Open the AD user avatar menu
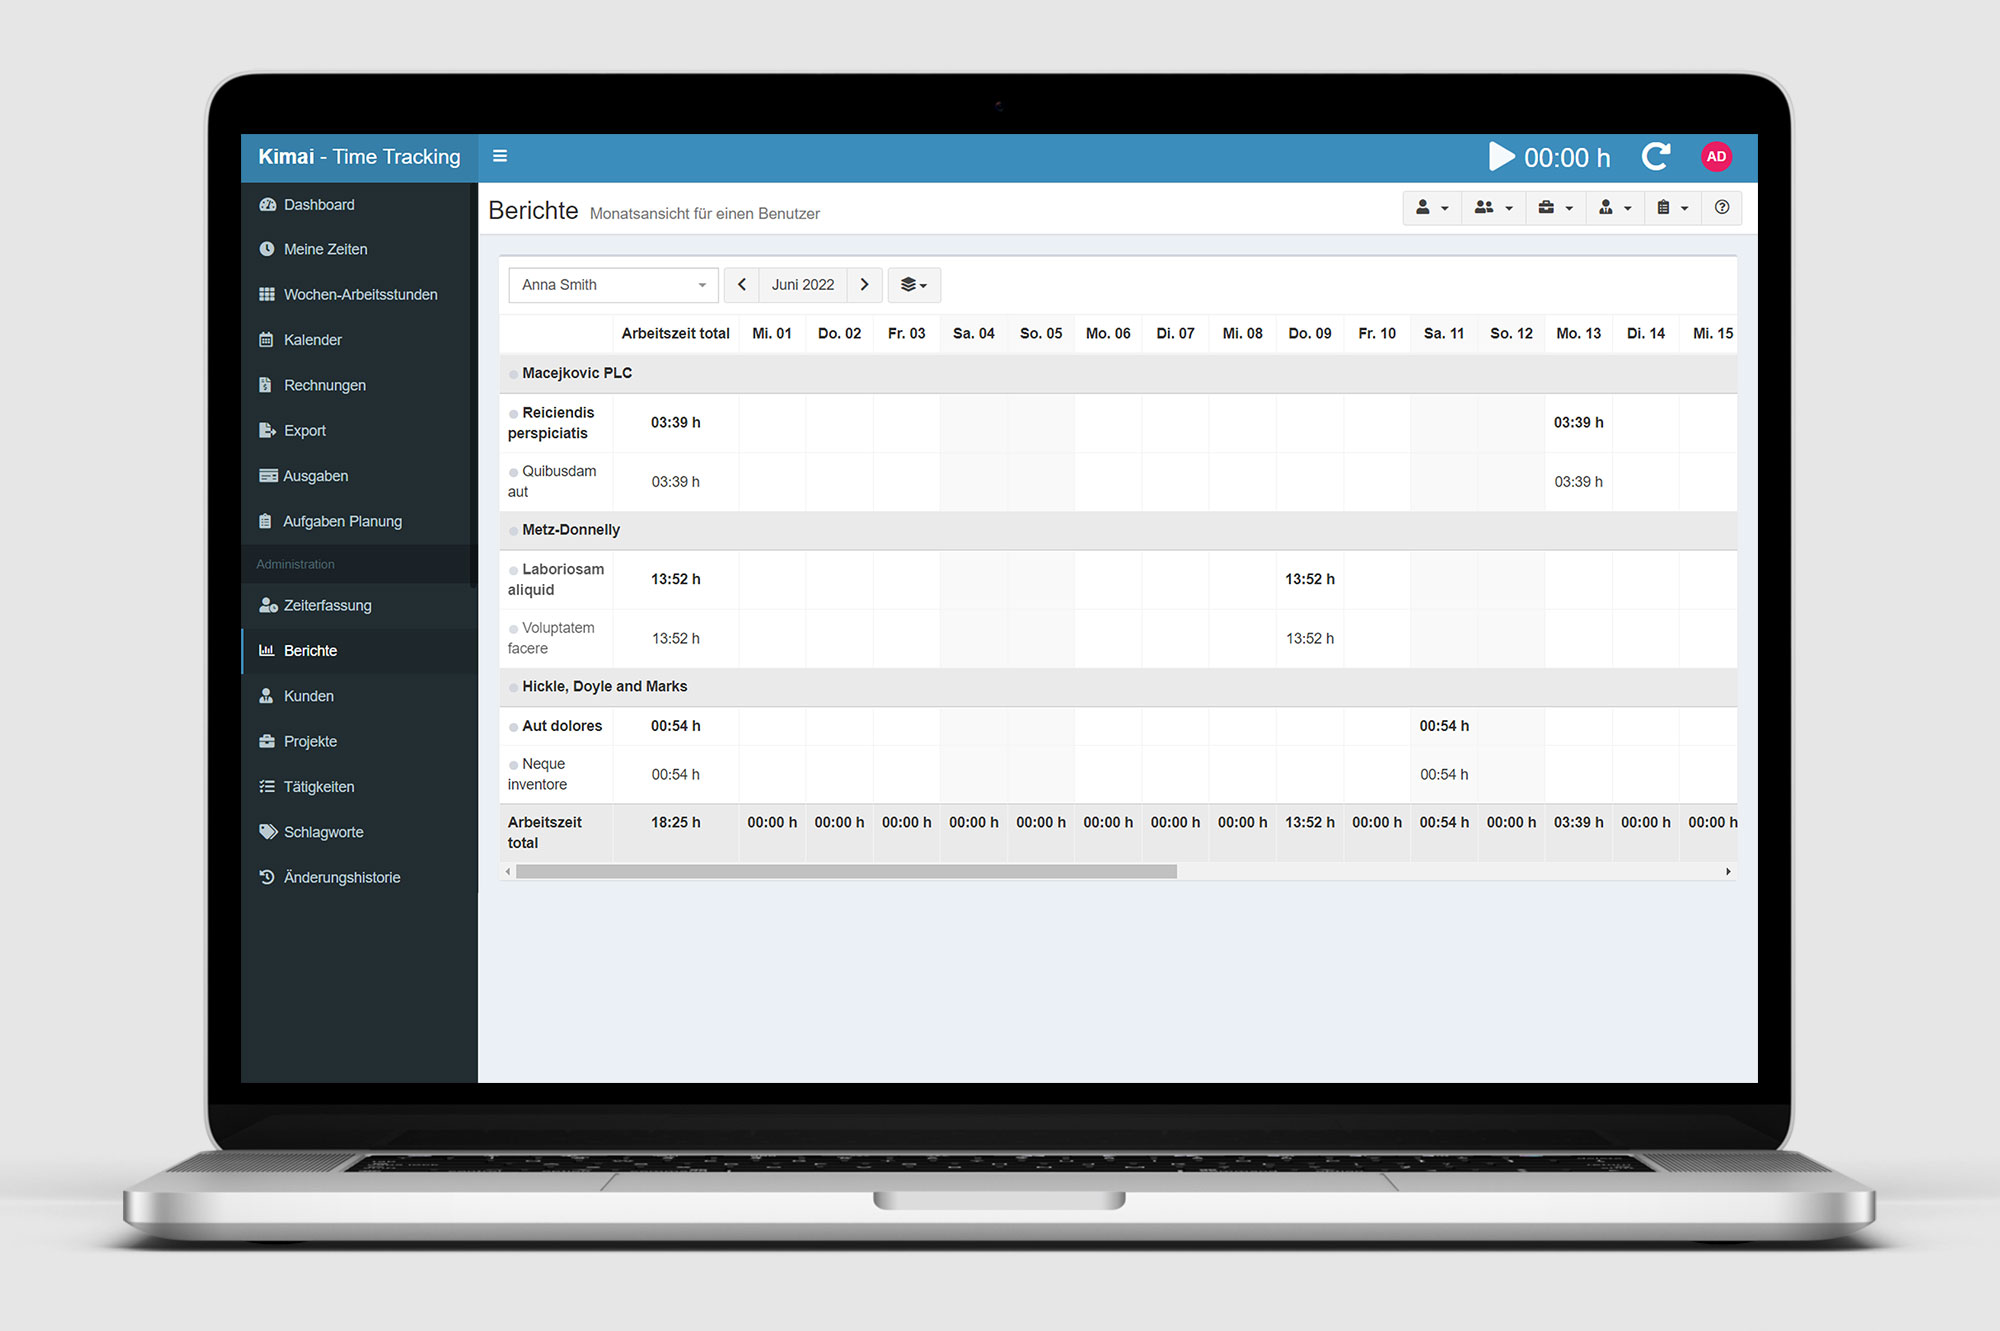This screenshot has width=2000, height=1331. coord(1716,156)
